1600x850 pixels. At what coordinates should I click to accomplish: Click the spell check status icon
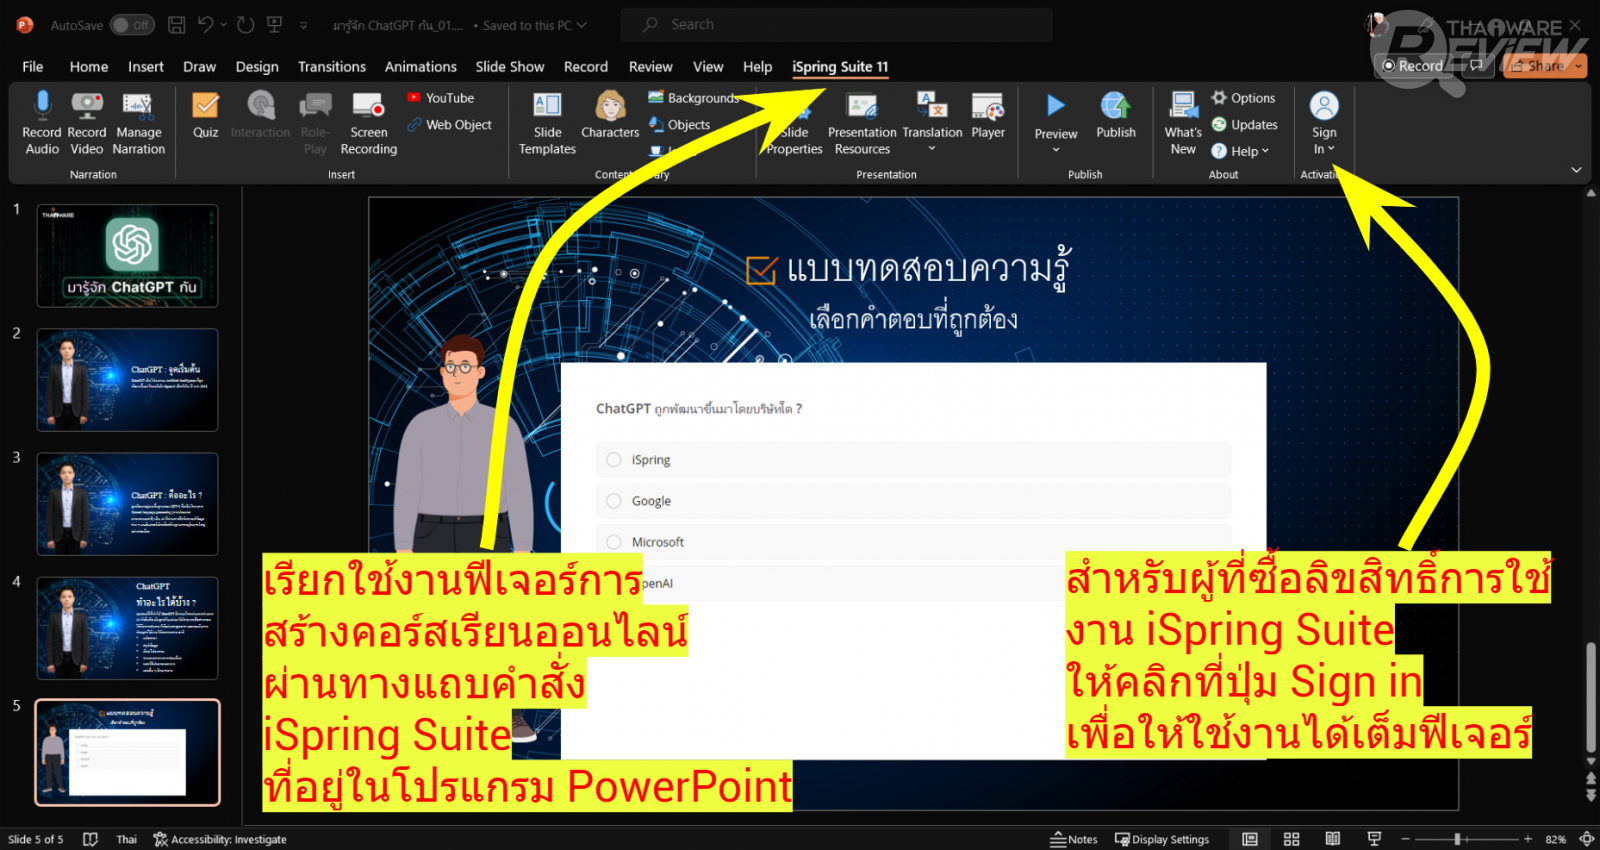[90, 839]
